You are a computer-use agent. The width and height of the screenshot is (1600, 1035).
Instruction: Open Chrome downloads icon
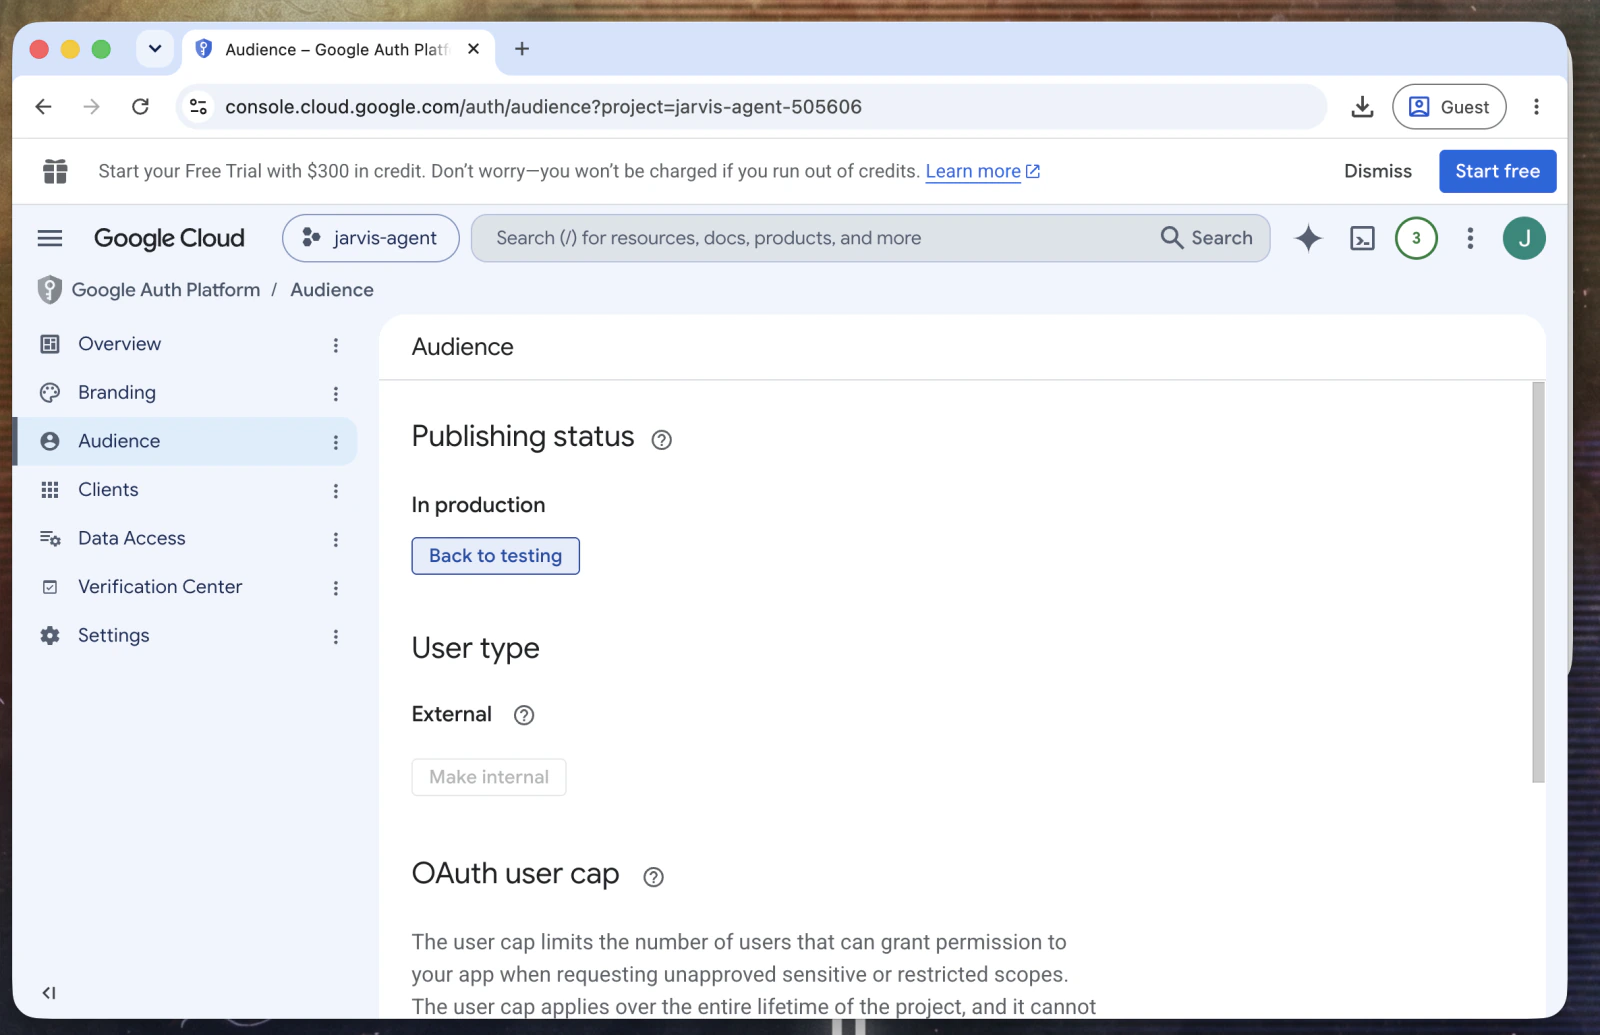[1362, 107]
